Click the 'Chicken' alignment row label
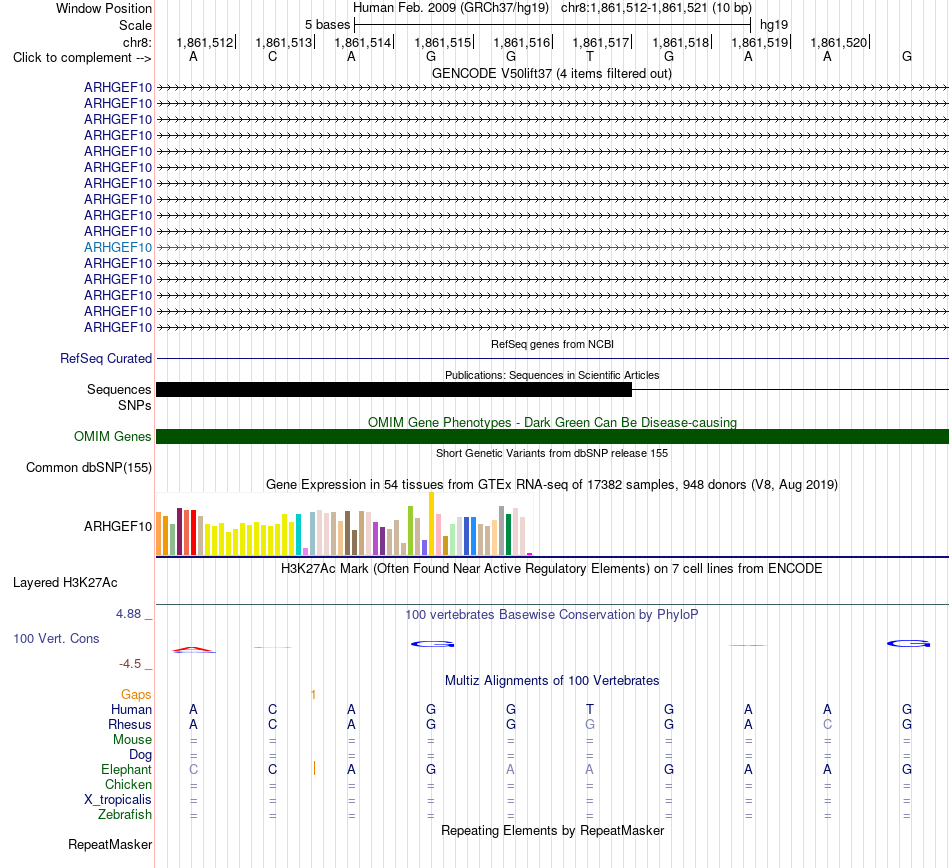The width and height of the screenshot is (950, 868). click(128, 784)
